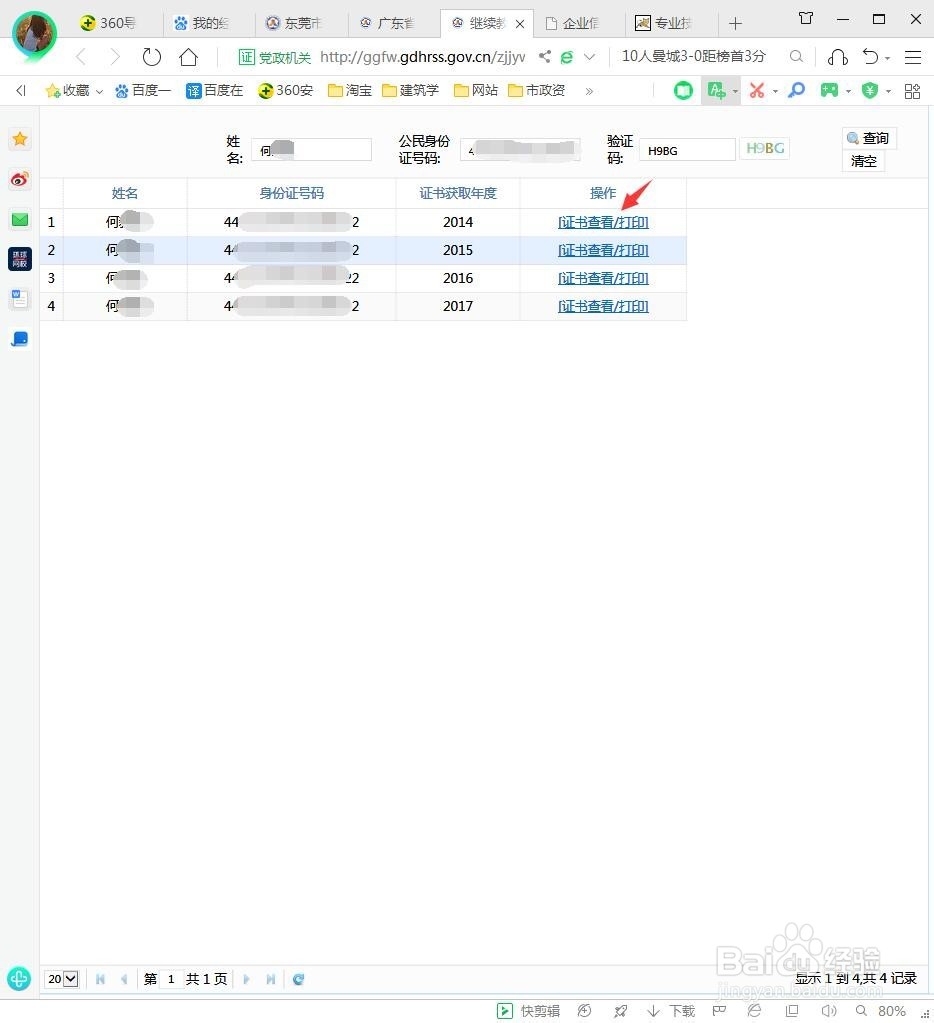The height and width of the screenshot is (1023, 934).
Task: Close the 继续教 tab
Action: click(520, 24)
